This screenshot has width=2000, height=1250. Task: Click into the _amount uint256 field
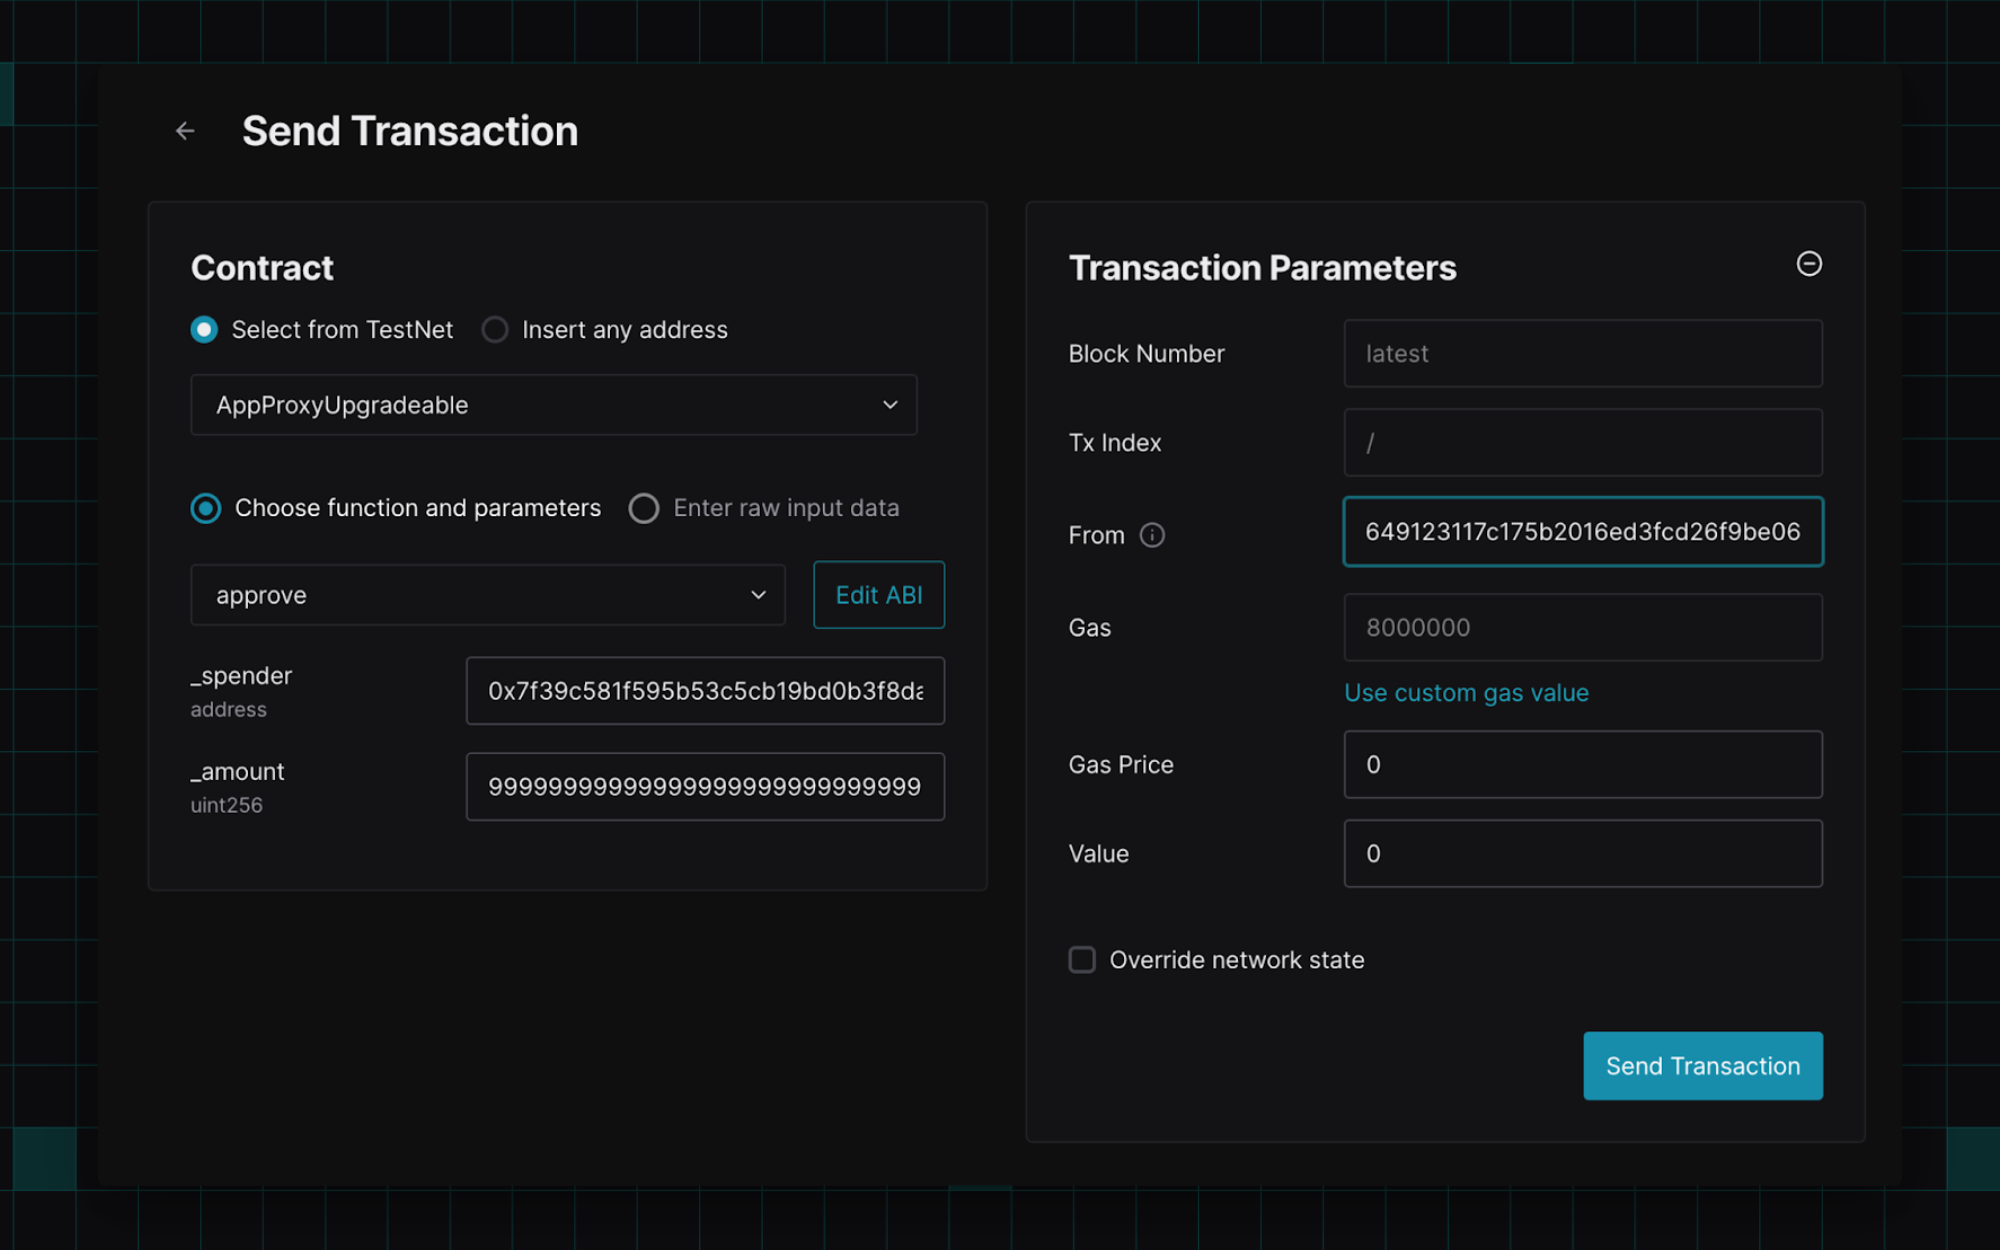(x=705, y=787)
